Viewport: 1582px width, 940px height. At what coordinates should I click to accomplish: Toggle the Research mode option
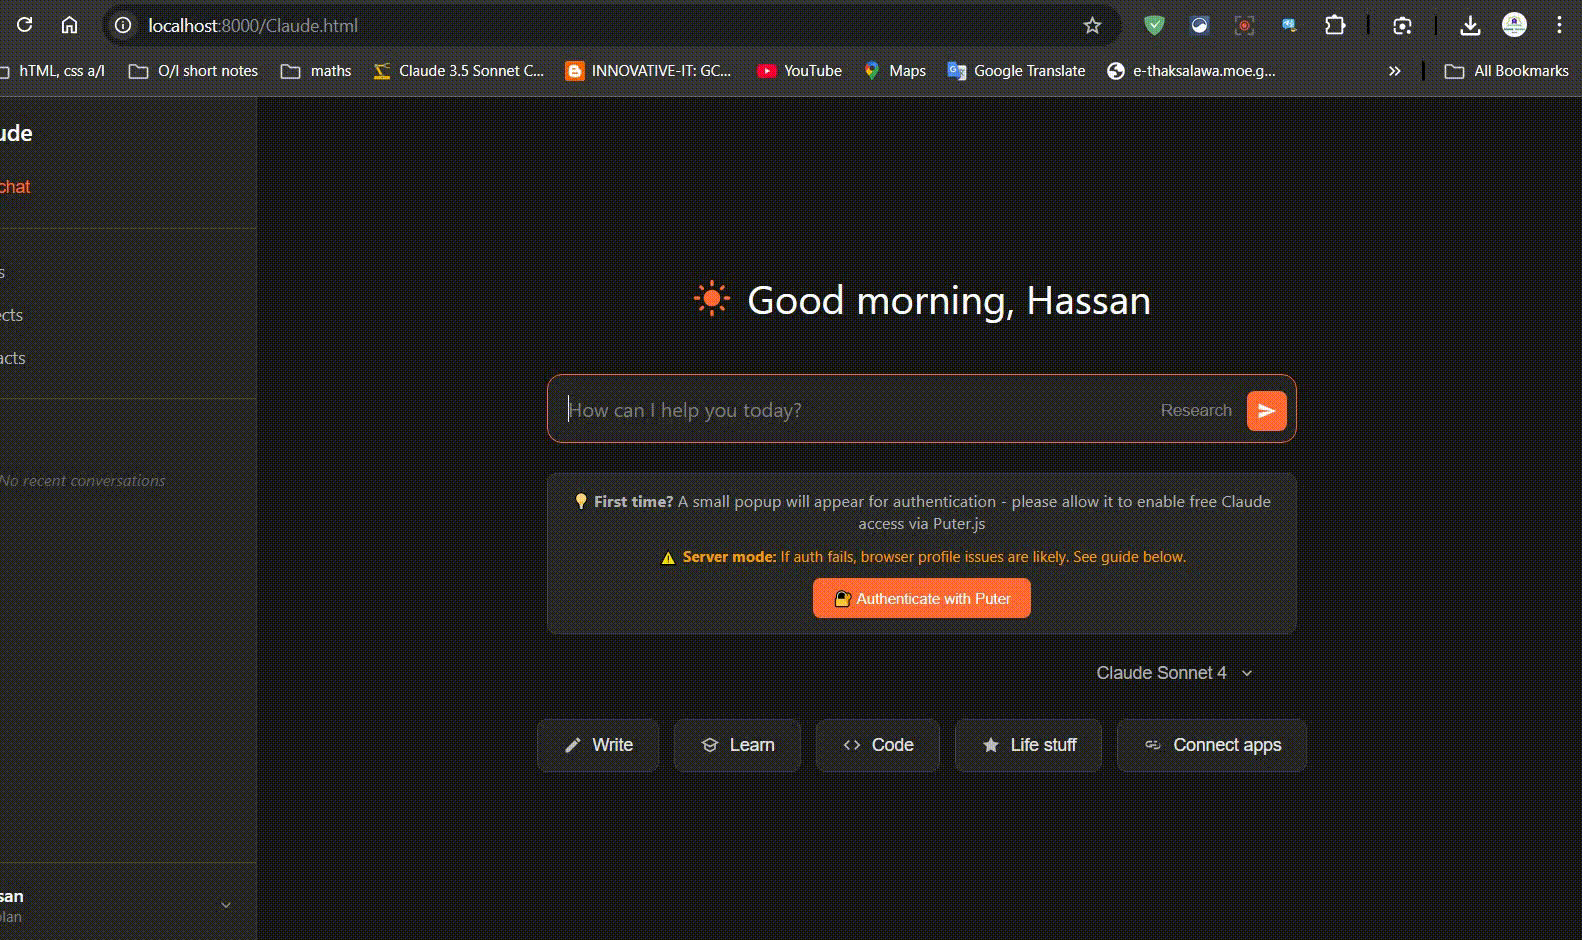pos(1196,410)
